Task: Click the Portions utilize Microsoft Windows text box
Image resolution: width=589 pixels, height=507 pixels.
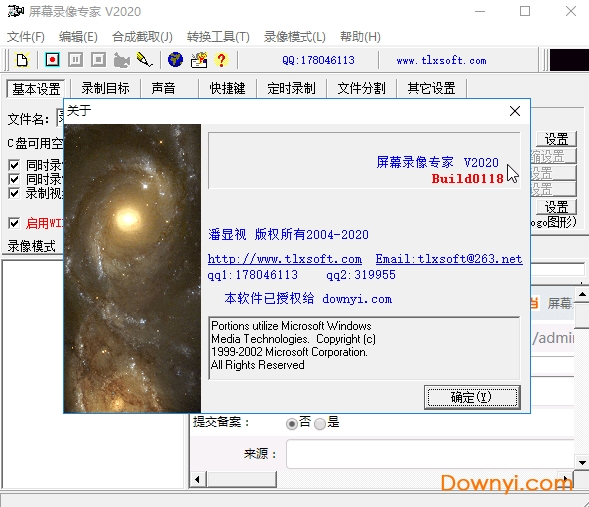Action: pyautogui.click(x=364, y=348)
